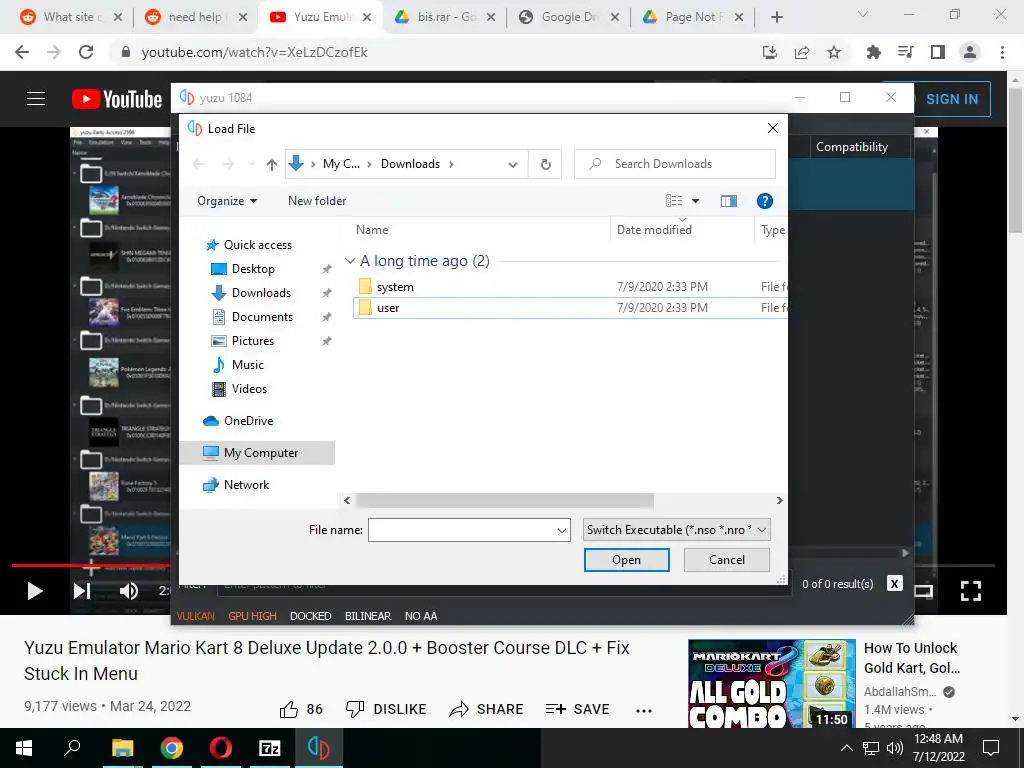The width and height of the screenshot is (1024, 768).
Task: Open the Switch Executable file type dropdown
Action: pyautogui.click(x=677, y=530)
